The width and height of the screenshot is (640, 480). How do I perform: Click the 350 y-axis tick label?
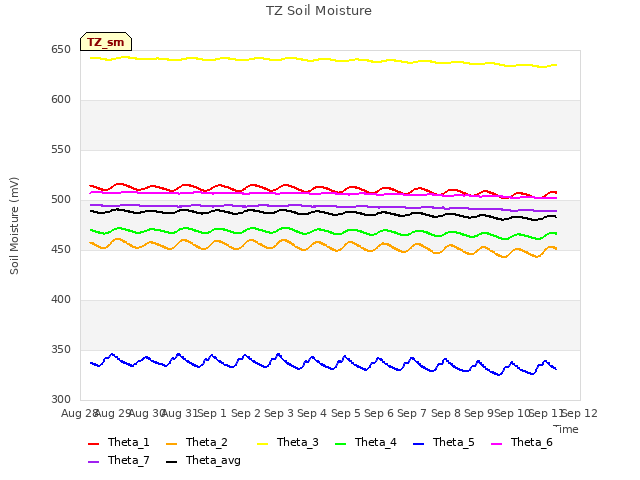coord(61,350)
